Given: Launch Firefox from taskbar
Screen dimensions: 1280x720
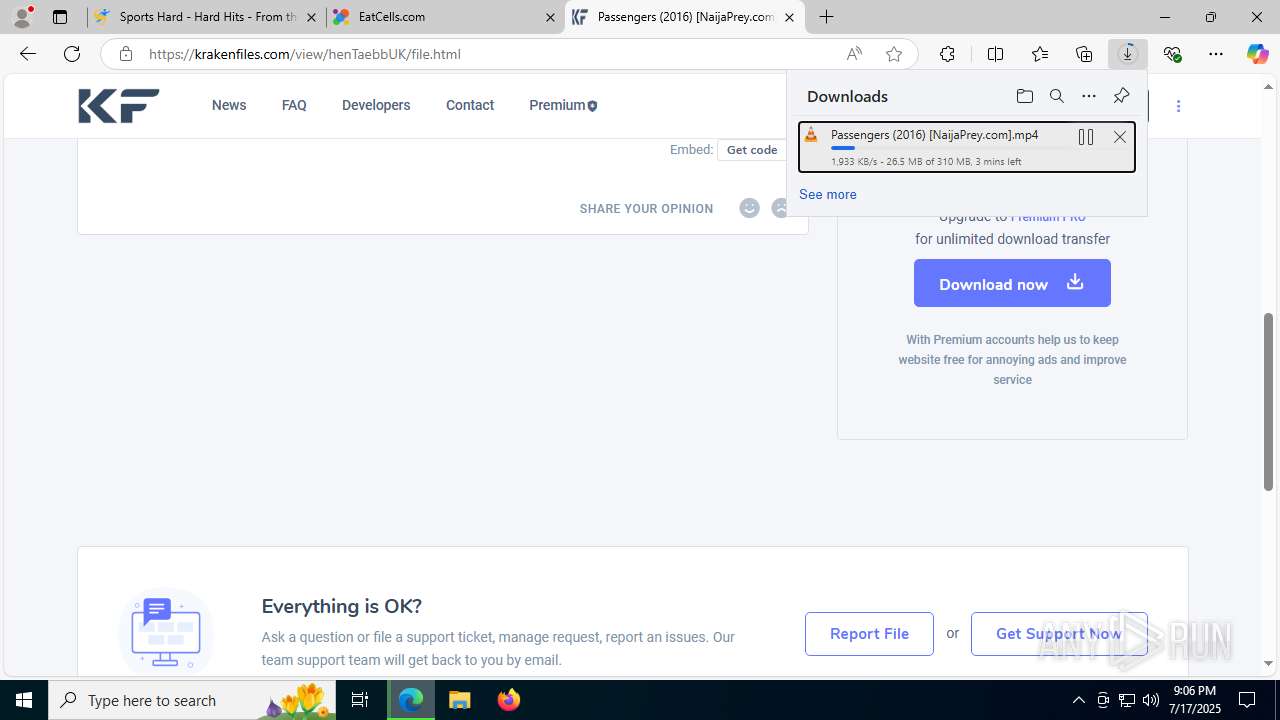Looking at the screenshot, I should click(509, 700).
